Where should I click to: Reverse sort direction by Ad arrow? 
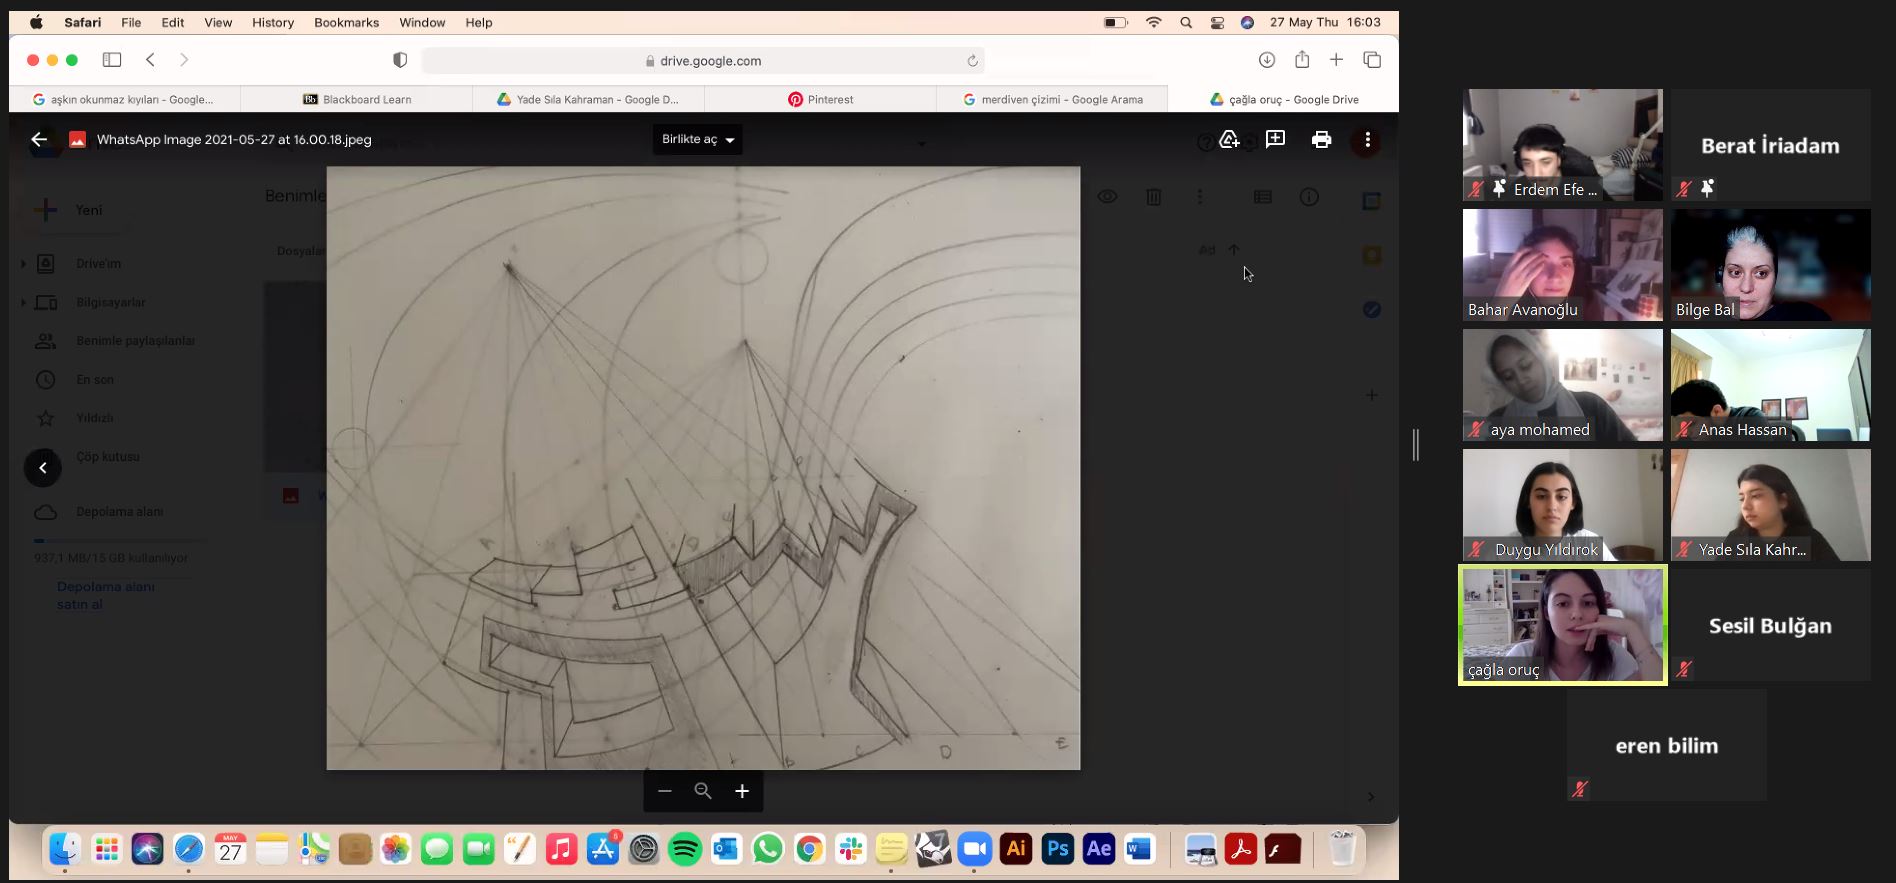(x=1234, y=250)
